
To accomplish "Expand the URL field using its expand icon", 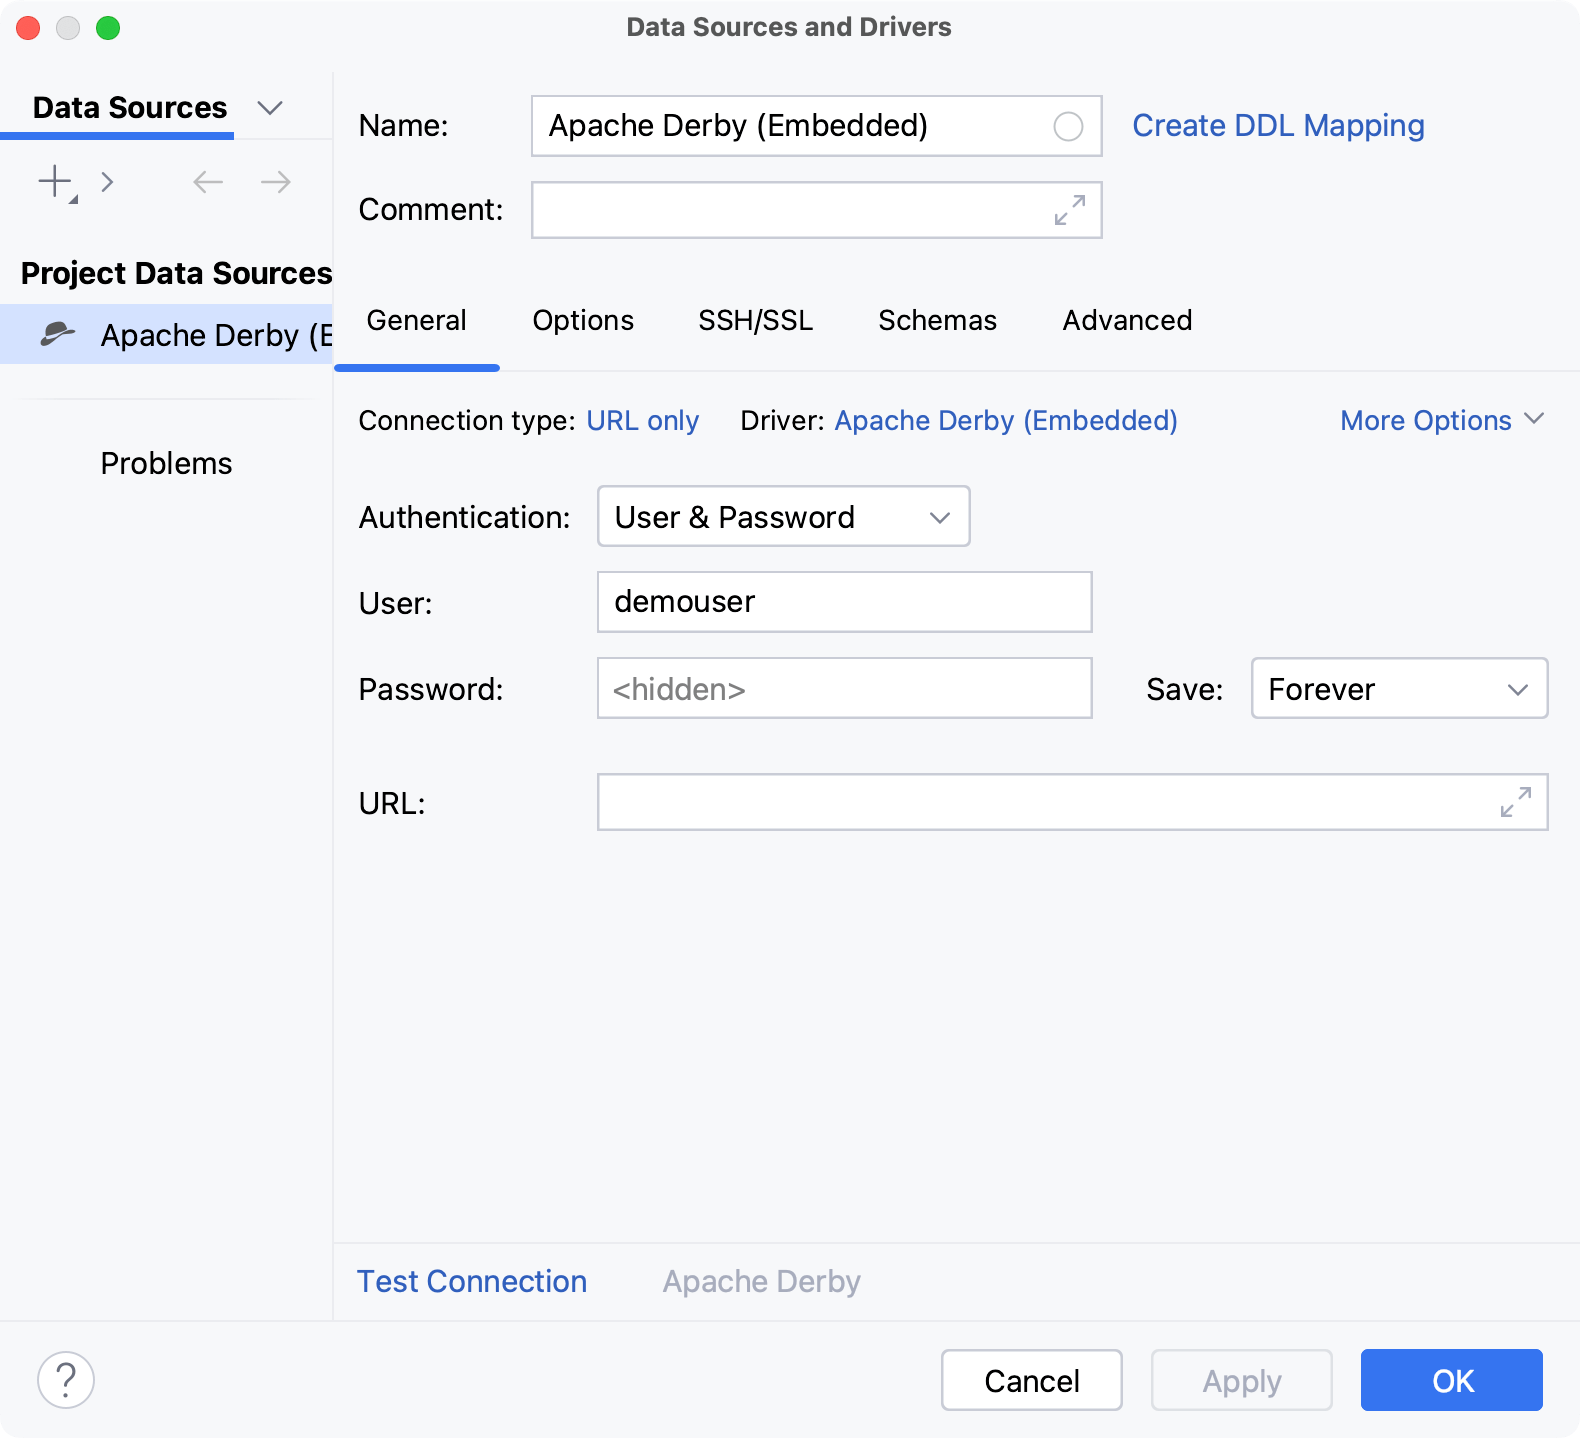I will click(x=1516, y=802).
